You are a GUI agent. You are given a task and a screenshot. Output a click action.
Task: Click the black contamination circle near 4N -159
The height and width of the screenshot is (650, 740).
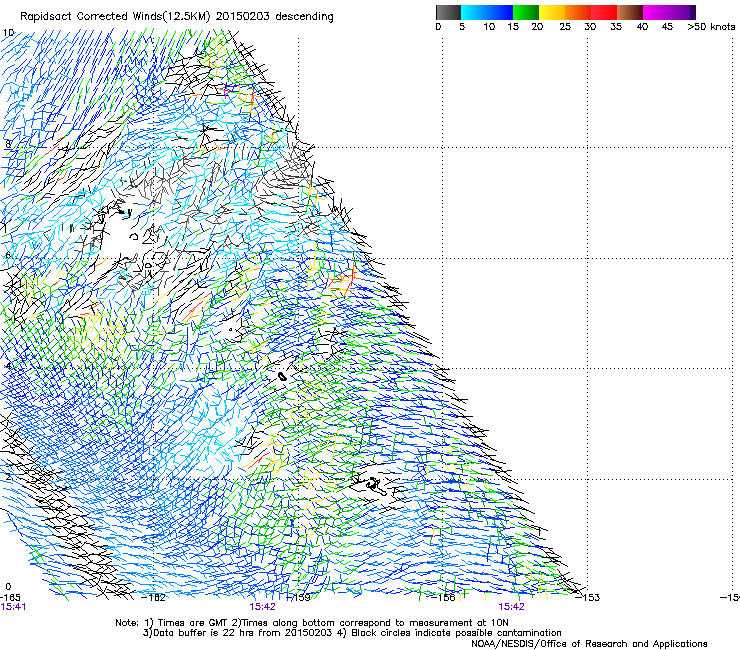[282, 376]
